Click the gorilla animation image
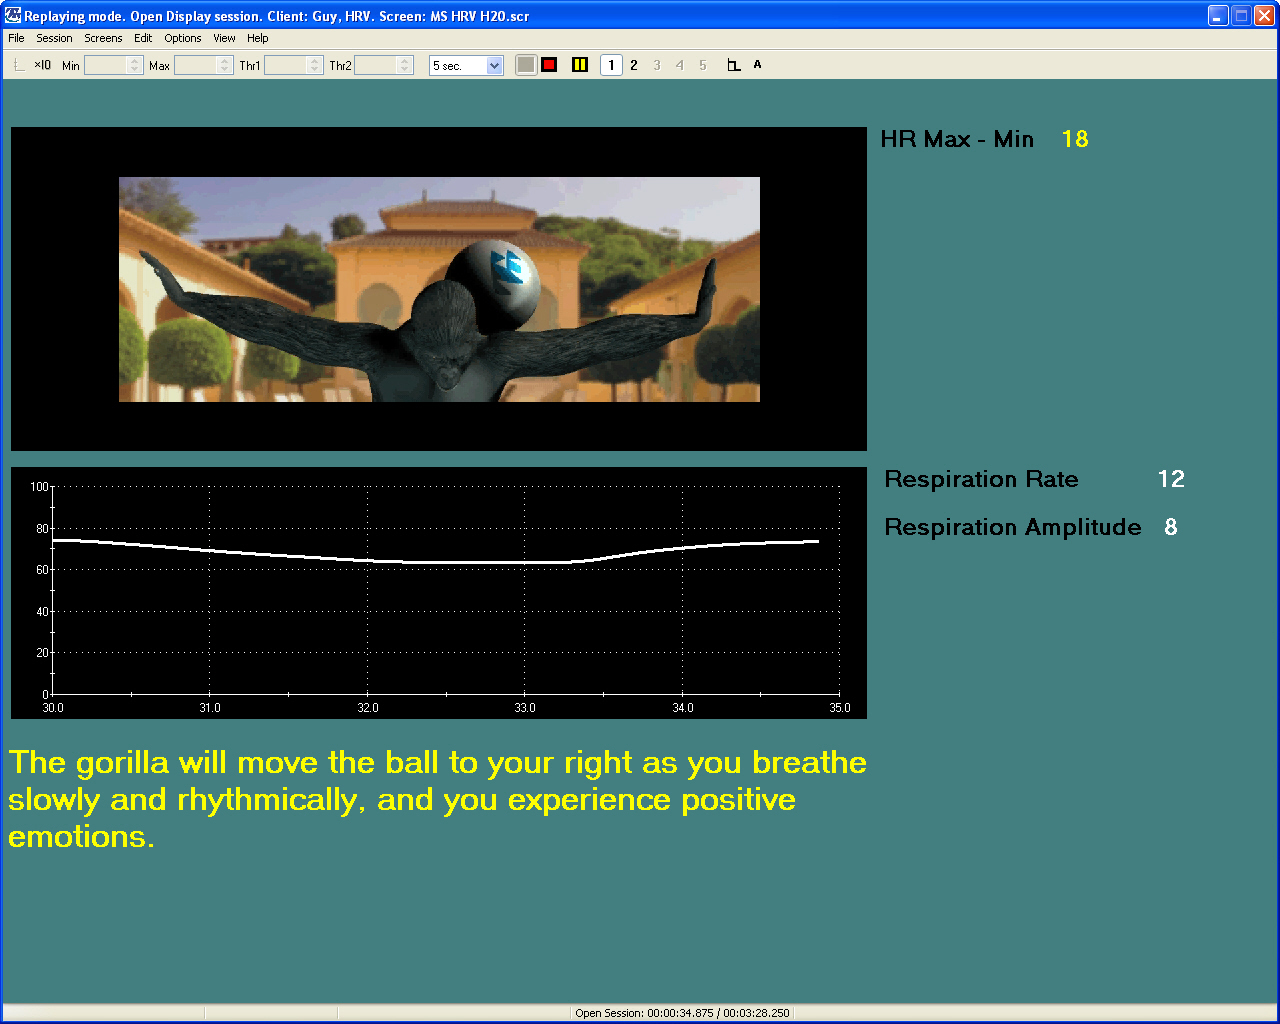Image resolution: width=1280 pixels, height=1024 pixels. 439,289
